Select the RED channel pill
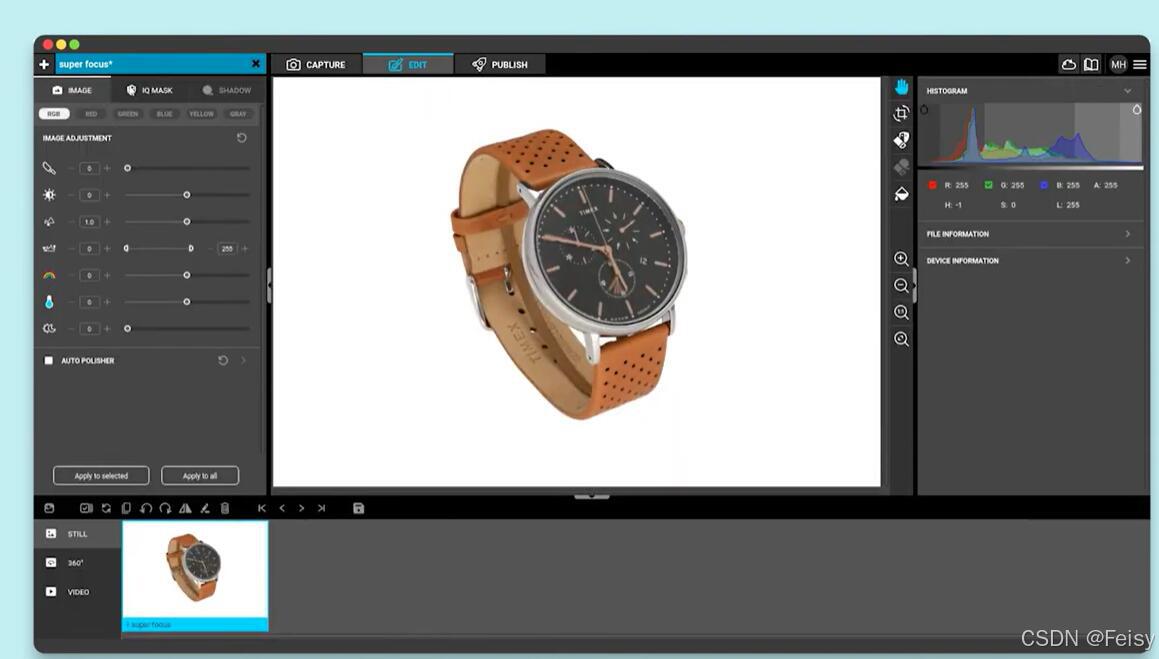Screen dimensions: 1159x659 91,114
